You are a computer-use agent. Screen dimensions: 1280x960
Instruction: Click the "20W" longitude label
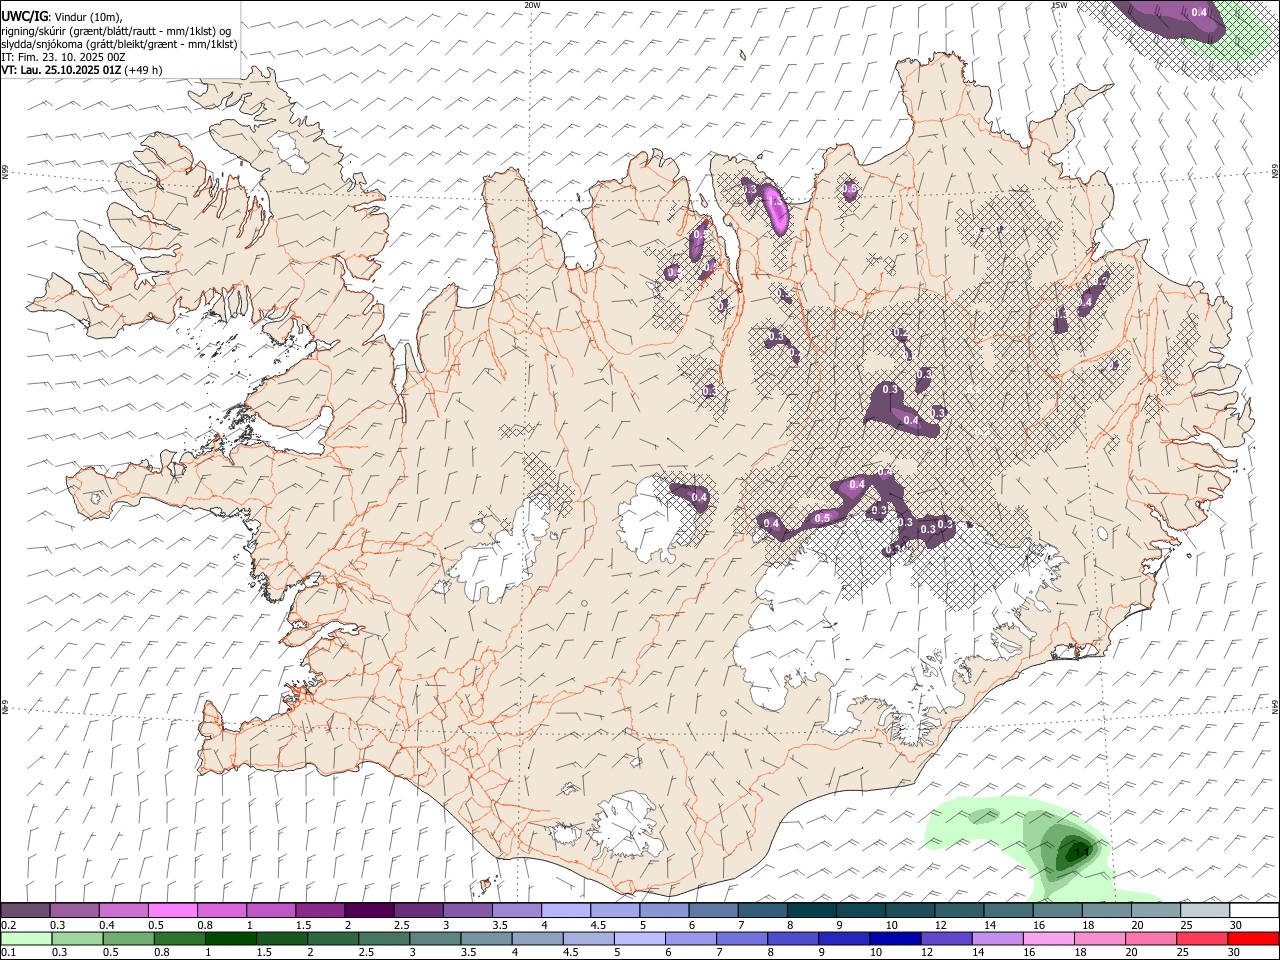[x=532, y=5]
